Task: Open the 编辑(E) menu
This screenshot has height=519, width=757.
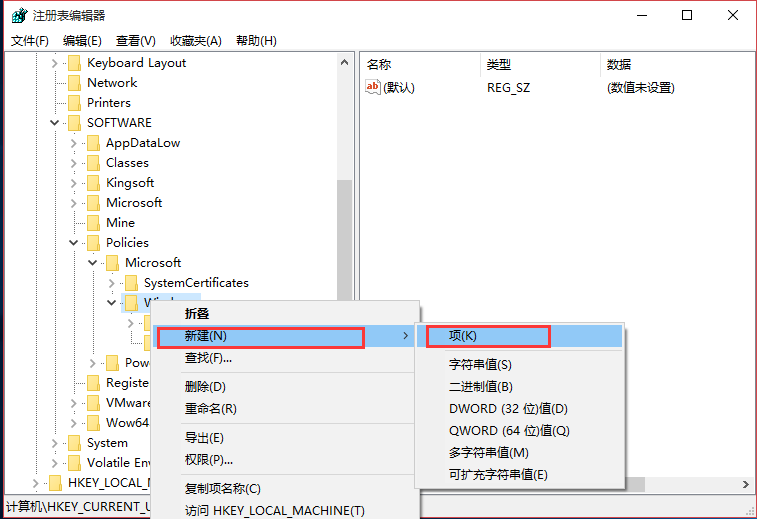Action: [x=82, y=41]
